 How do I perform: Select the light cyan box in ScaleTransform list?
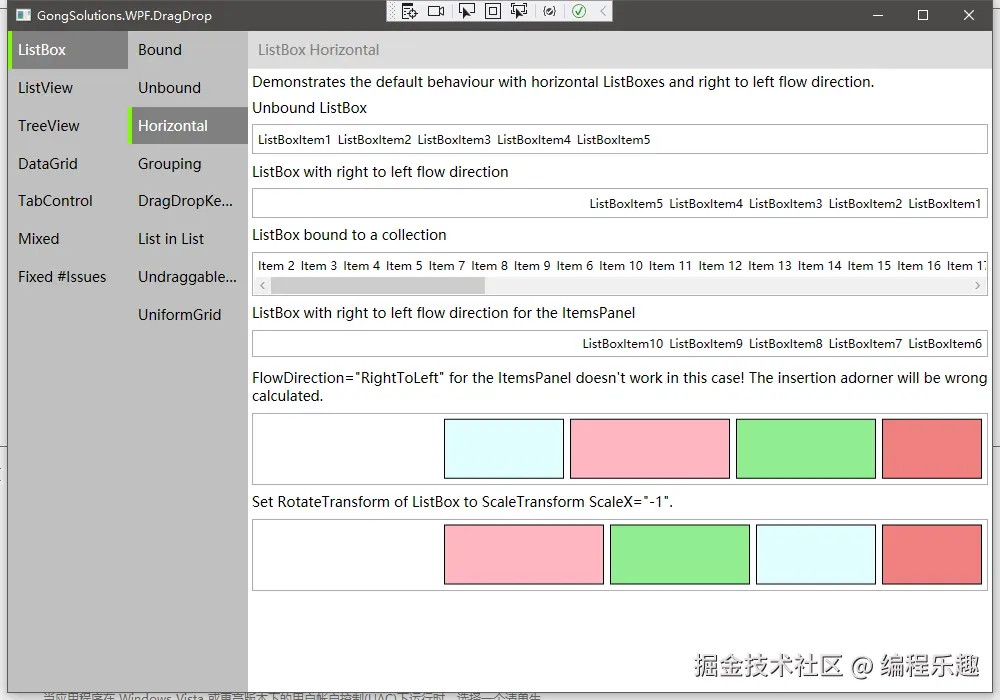tap(816, 555)
